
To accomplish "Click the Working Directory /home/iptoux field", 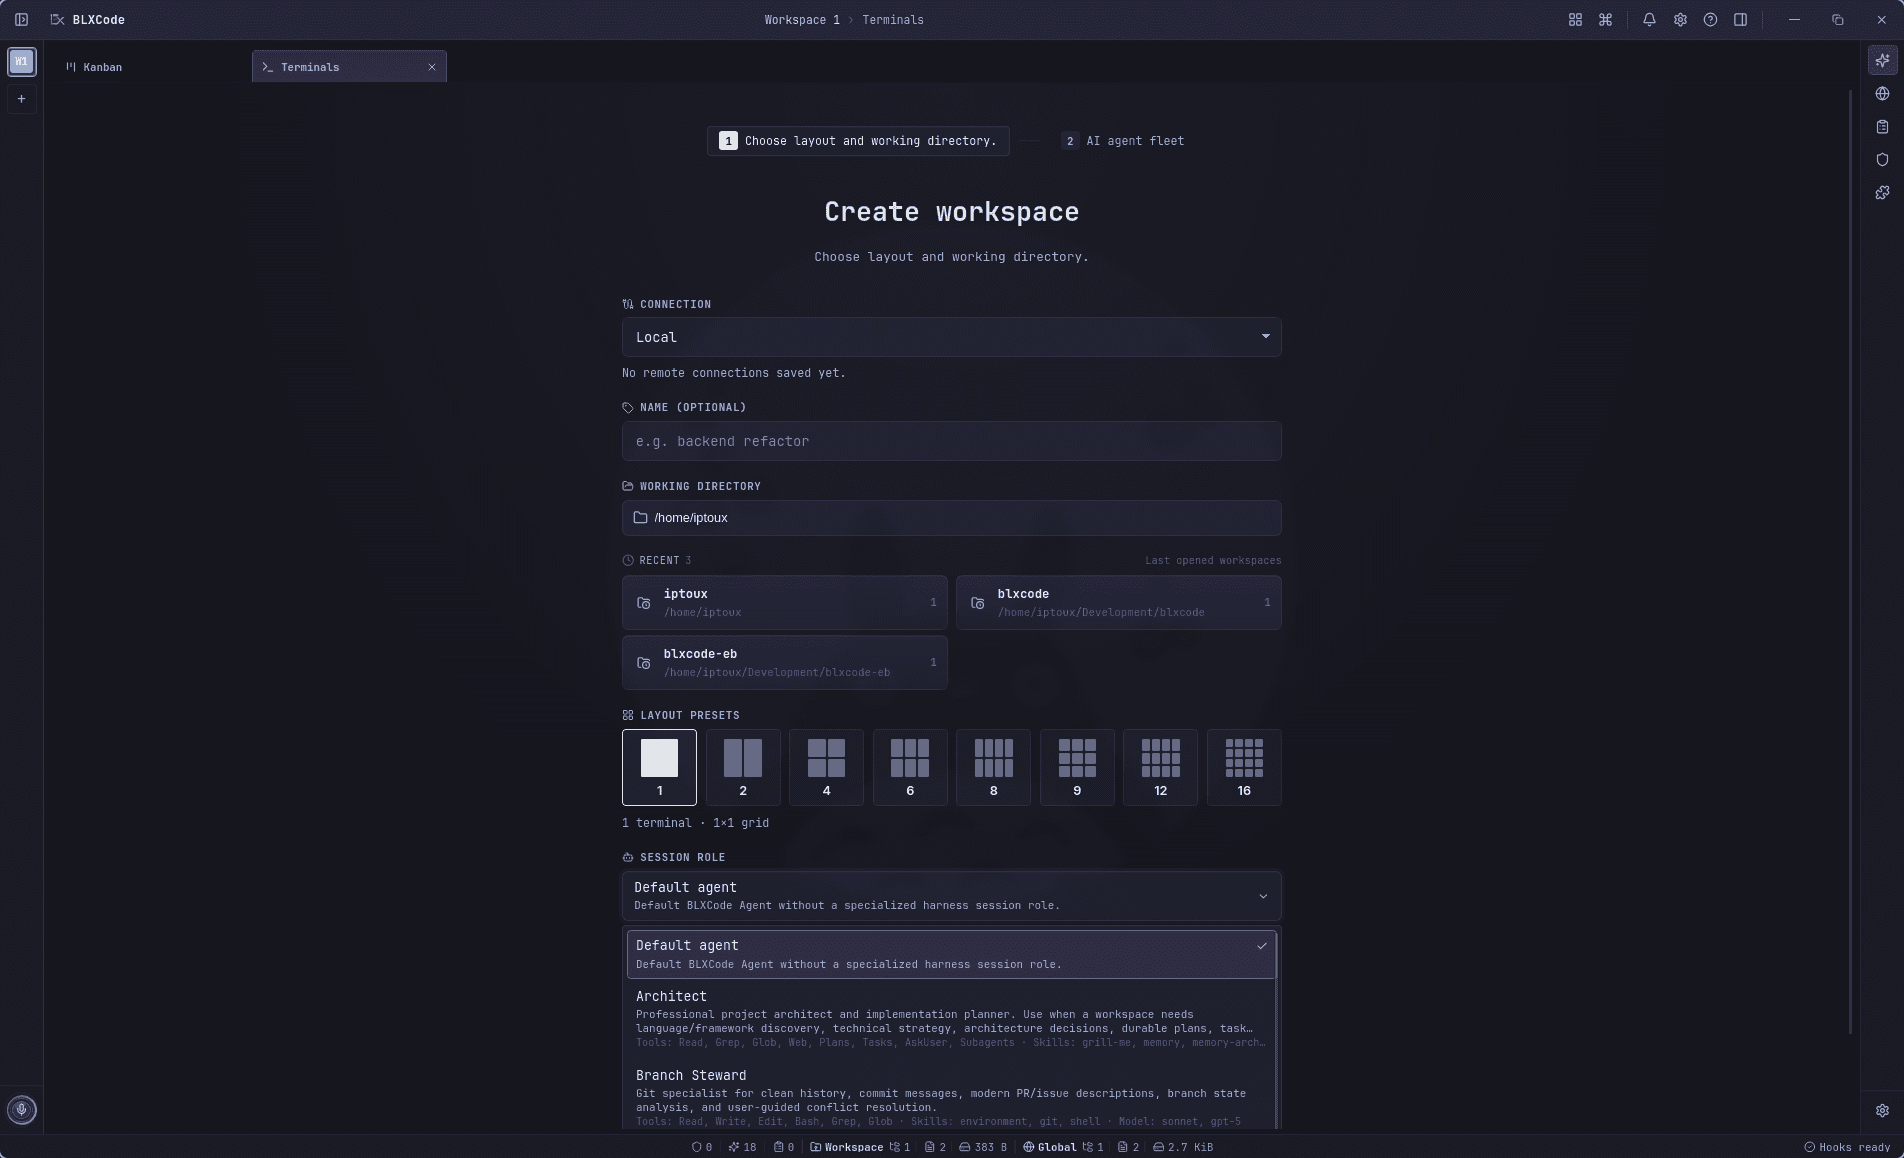I will [x=951, y=518].
